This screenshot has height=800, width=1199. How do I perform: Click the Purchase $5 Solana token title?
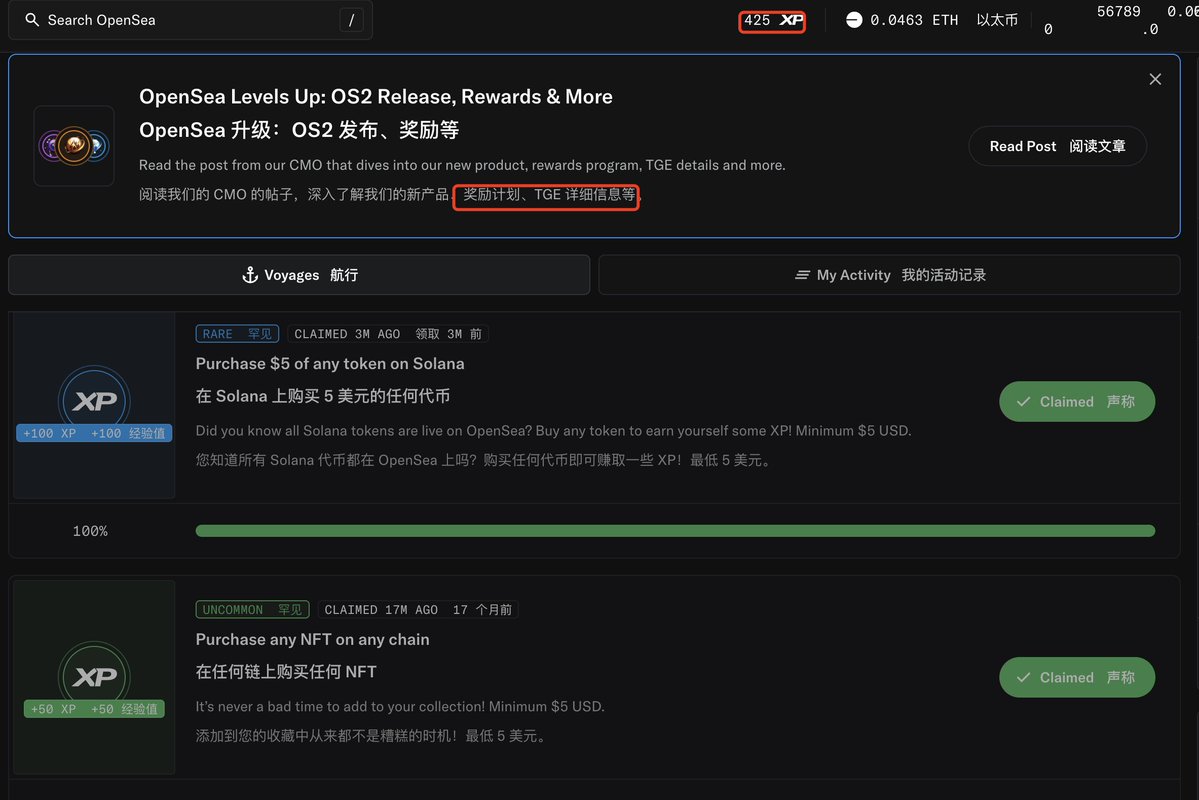click(330, 364)
